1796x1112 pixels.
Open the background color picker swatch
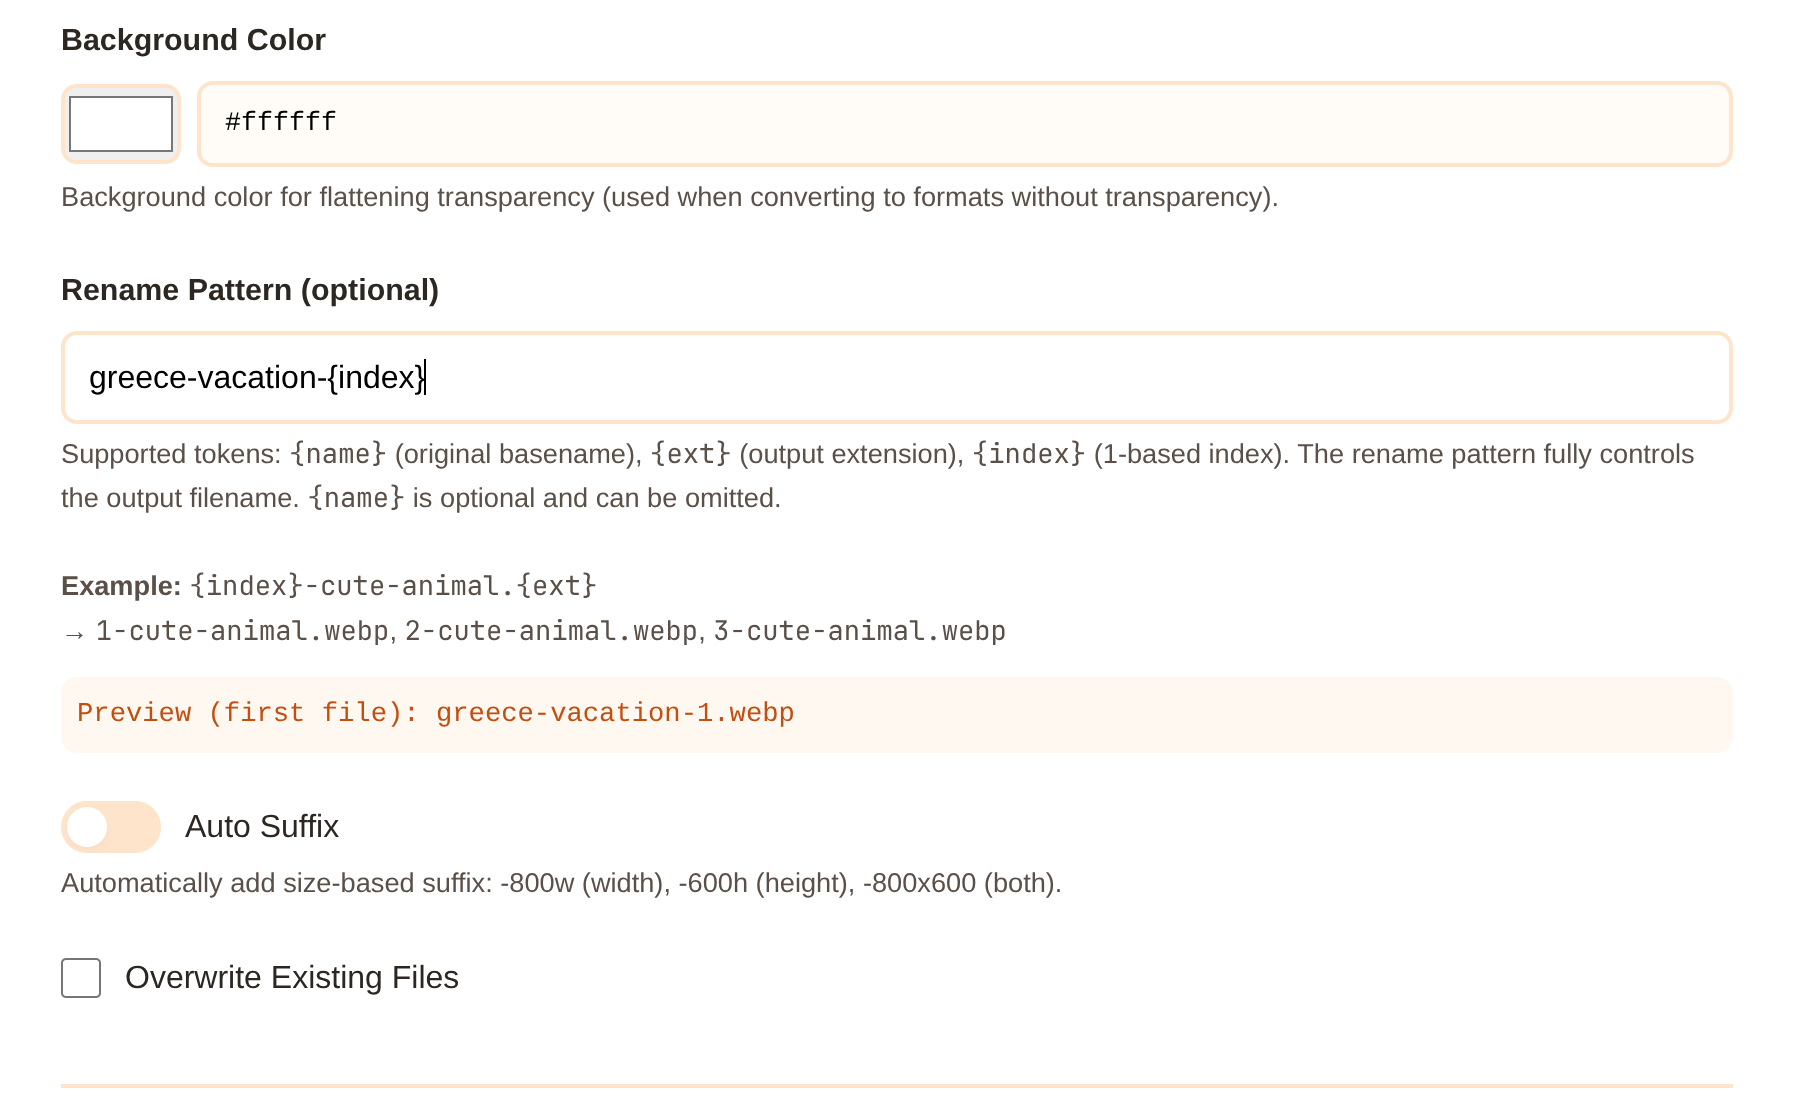point(120,123)
